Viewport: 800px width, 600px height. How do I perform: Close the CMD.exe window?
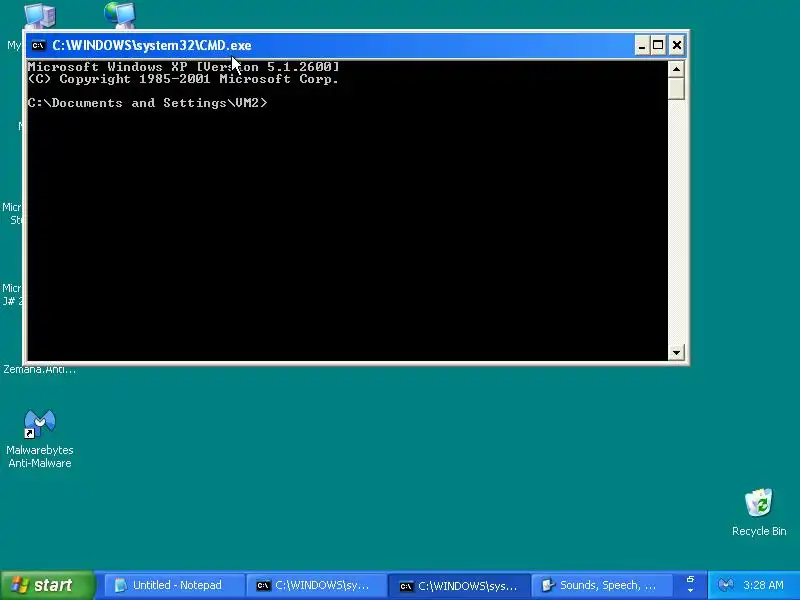(677, 45)
